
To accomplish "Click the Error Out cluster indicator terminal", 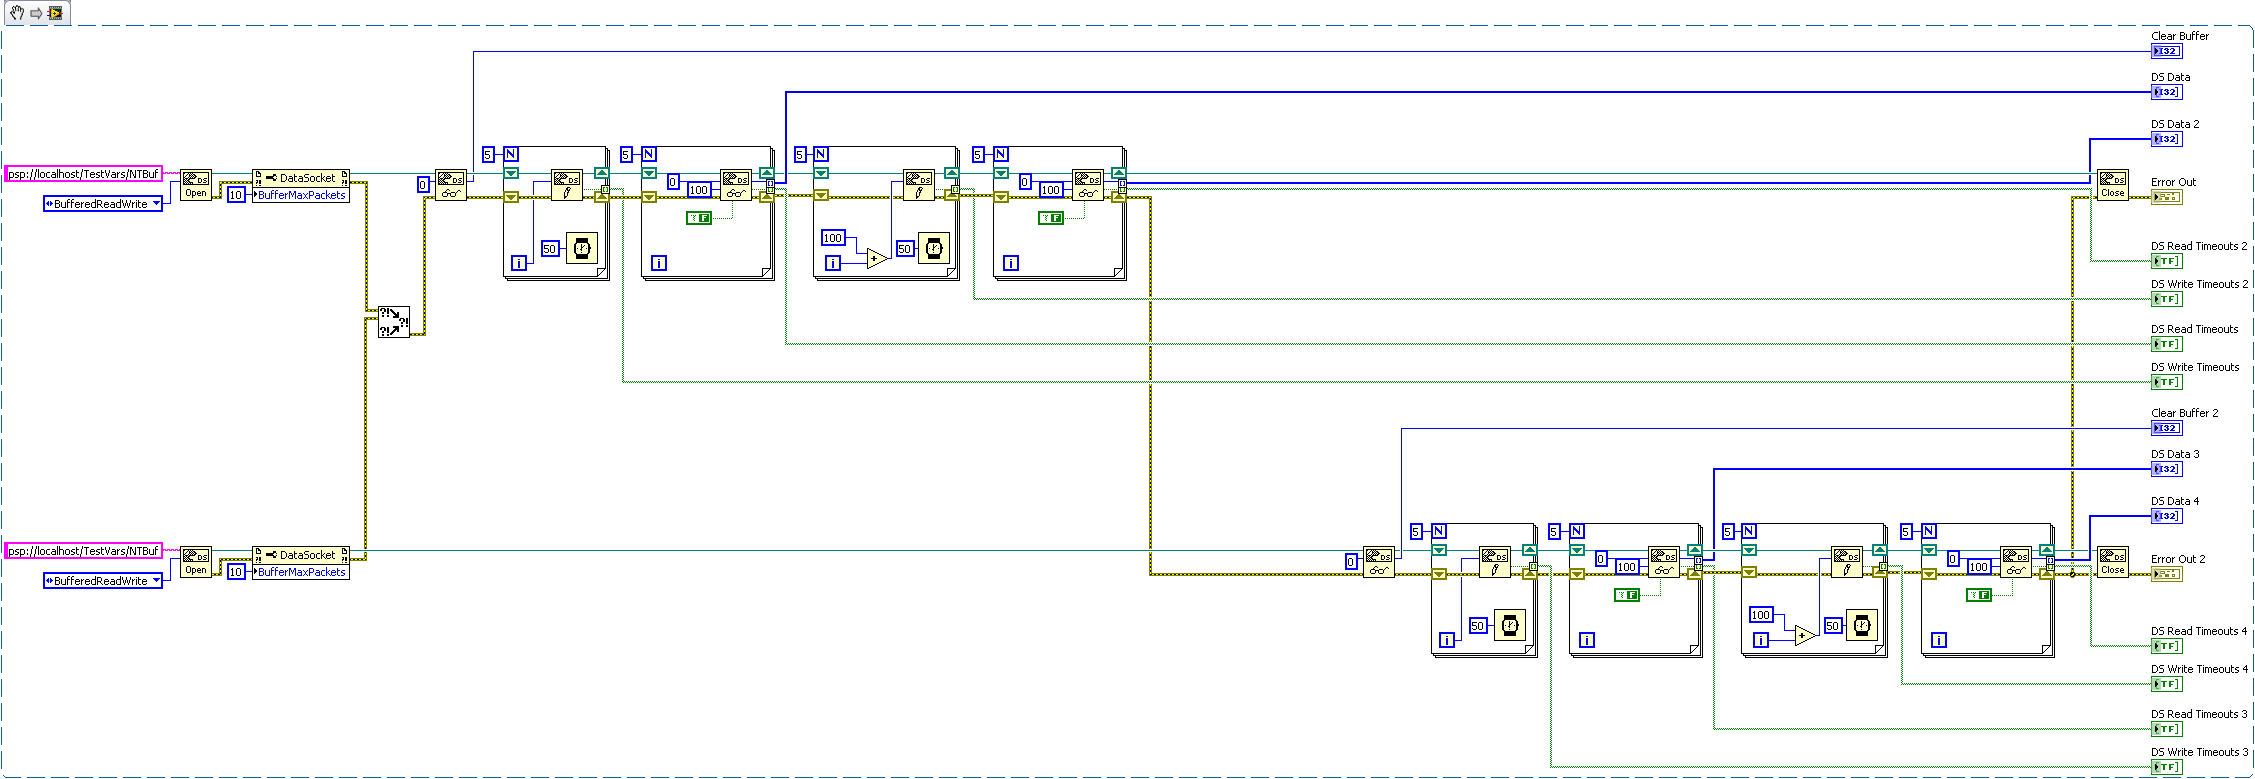I will tap(2166, 197).
